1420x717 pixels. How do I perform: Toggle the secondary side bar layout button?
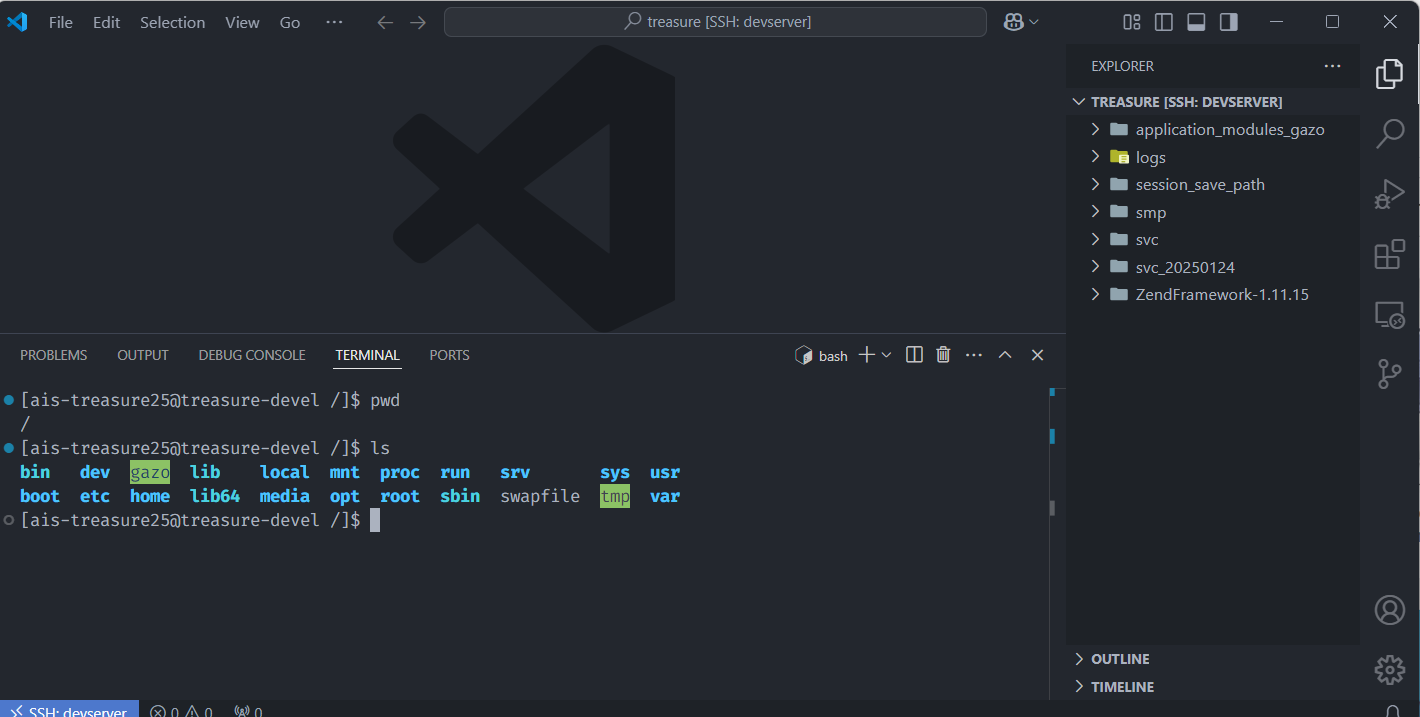(x=1228, y=22)
